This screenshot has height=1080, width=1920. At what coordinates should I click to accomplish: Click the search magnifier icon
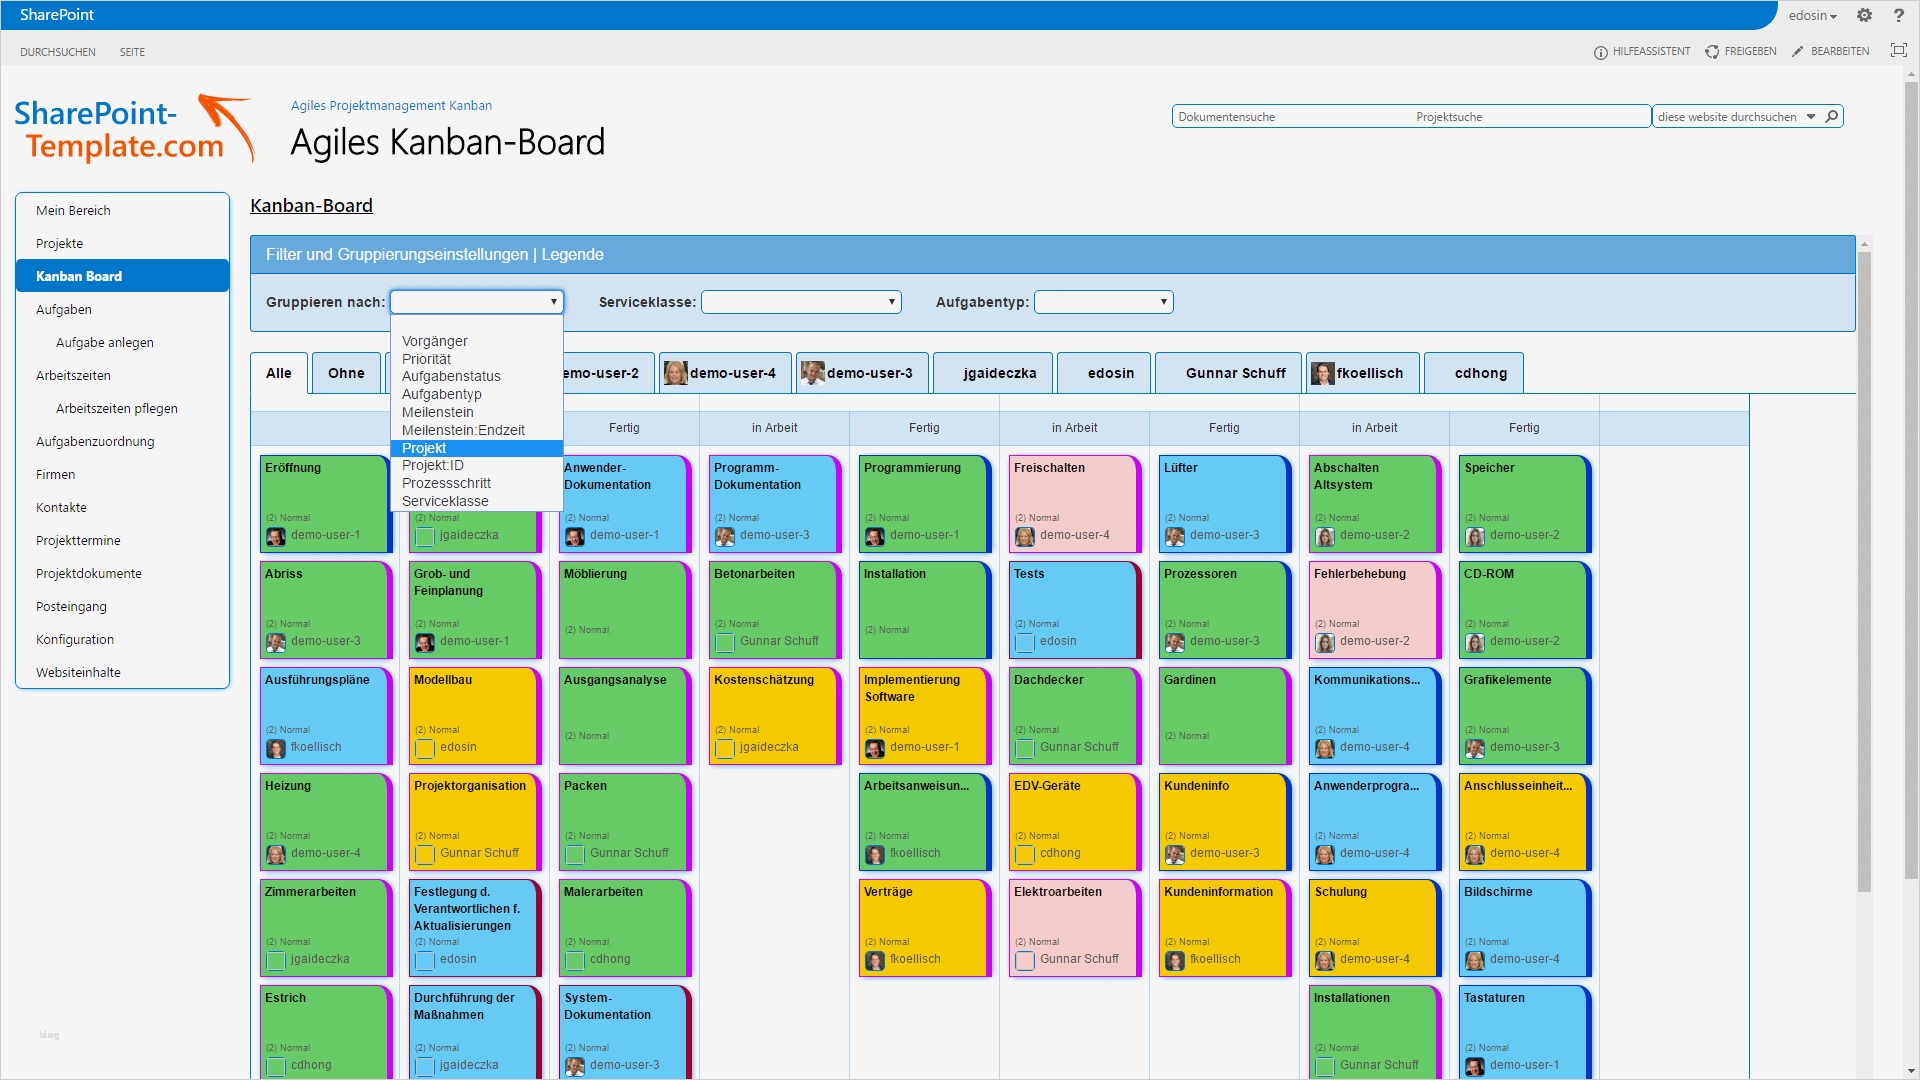click(x=1831, y=117)
